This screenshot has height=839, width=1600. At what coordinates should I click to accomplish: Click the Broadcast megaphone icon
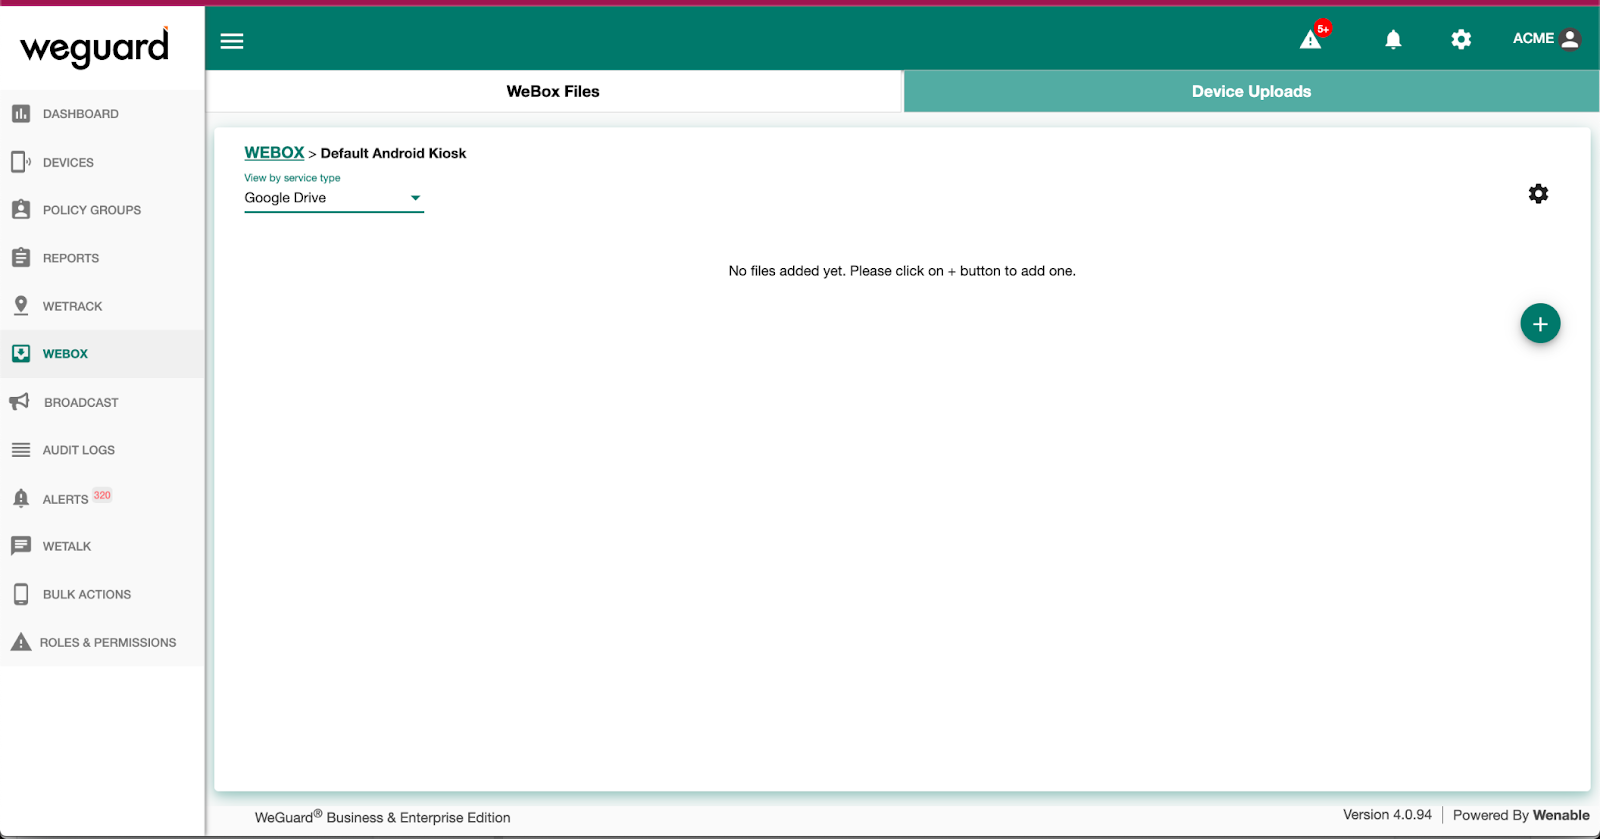click(20, 402)
